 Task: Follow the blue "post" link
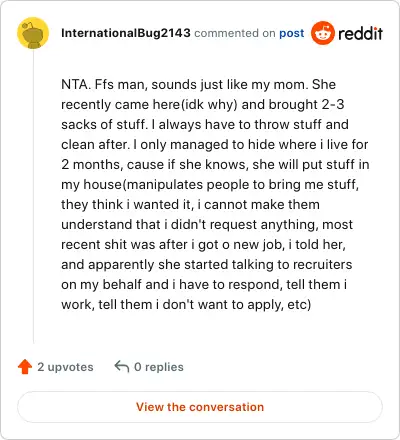[292, 33]
